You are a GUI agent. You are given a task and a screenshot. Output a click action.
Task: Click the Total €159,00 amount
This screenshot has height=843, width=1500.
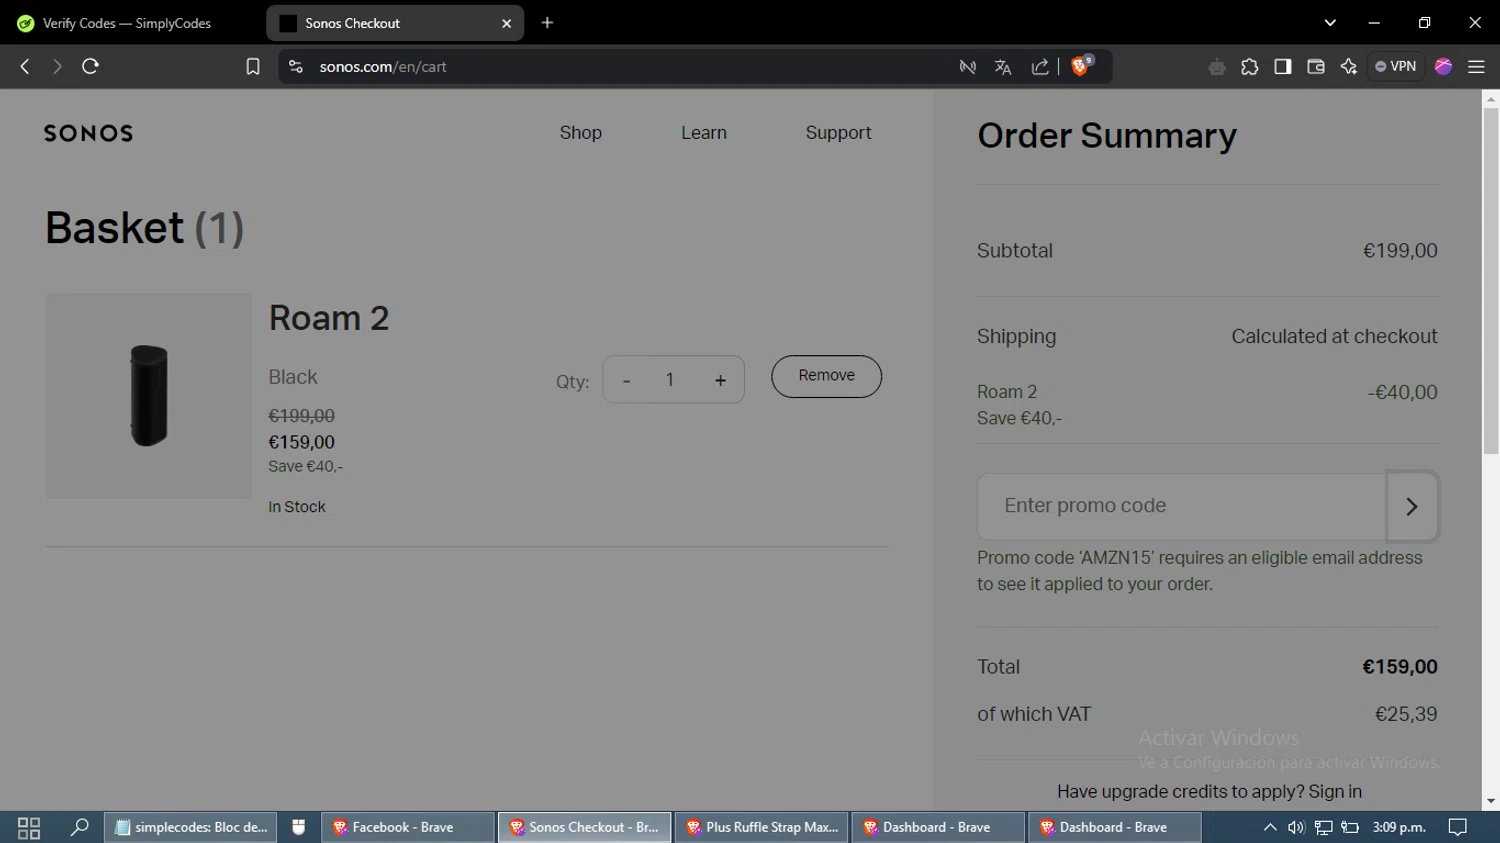1400,667
